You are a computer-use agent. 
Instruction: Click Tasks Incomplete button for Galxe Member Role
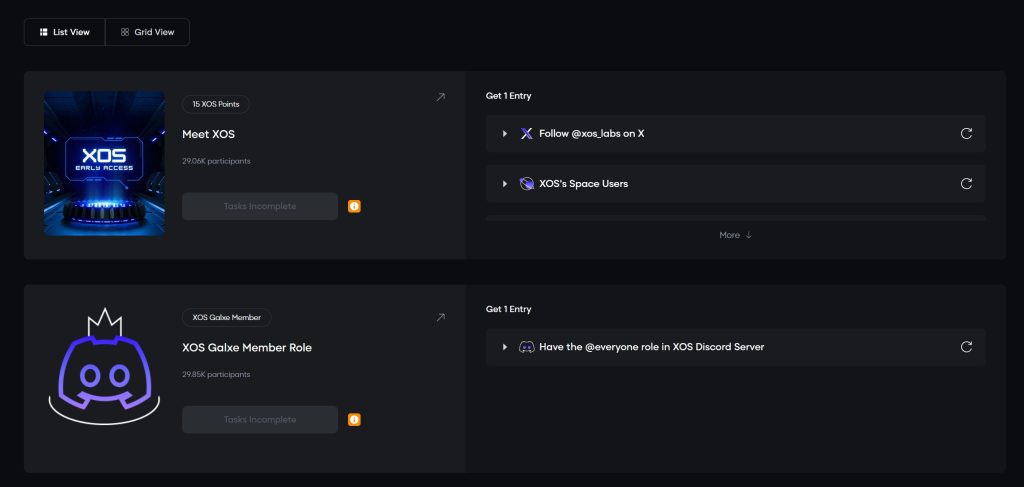(x=260, y=420)
